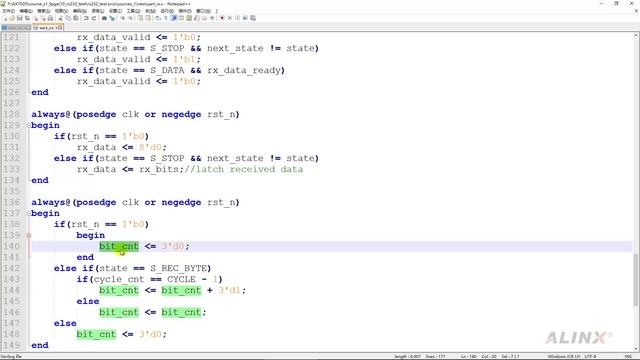This screenshot has height=360, width=640.
Task: Click the Stop Recording macro icon
Action: coord(229,18)
